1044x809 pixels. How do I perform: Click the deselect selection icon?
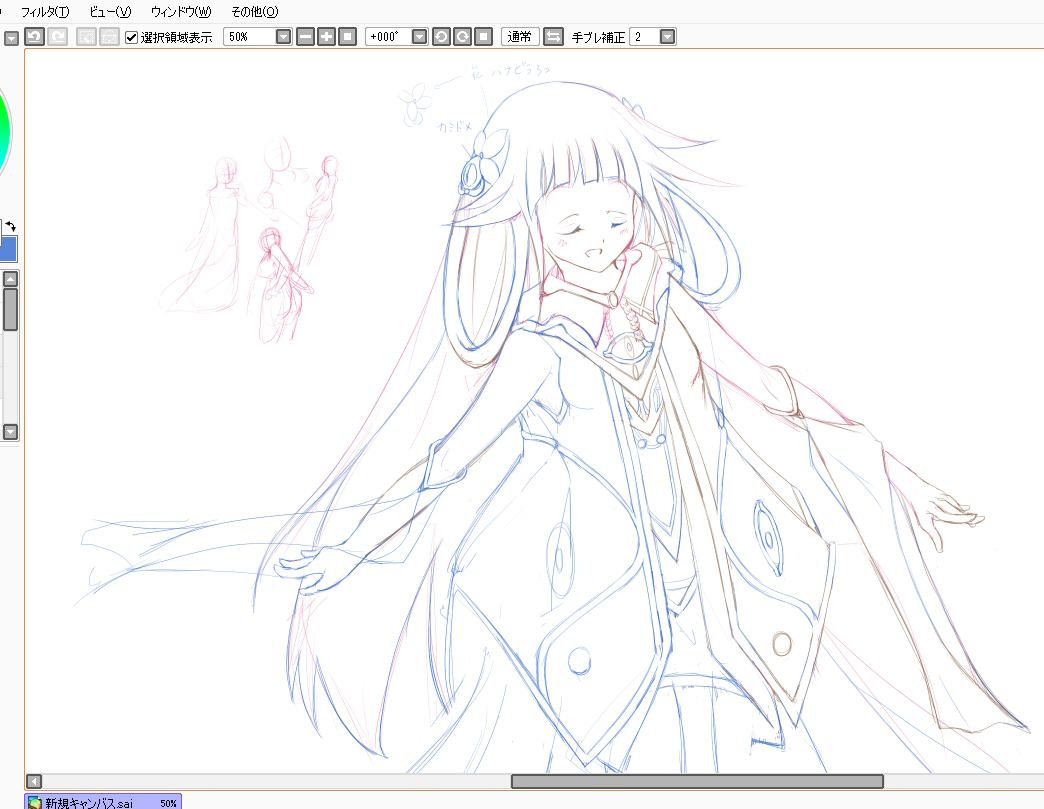87,37
